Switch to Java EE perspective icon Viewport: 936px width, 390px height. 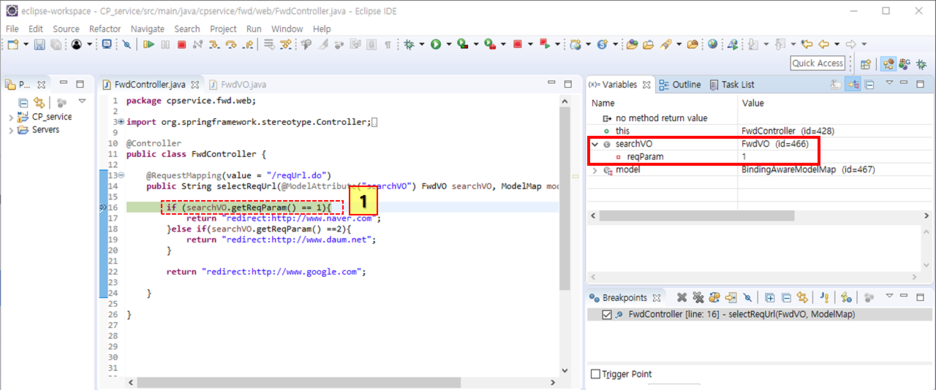click(888, 64)
